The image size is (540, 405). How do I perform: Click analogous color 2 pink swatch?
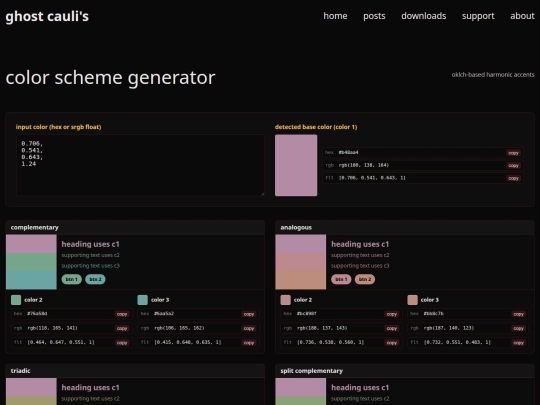(285, 300)
